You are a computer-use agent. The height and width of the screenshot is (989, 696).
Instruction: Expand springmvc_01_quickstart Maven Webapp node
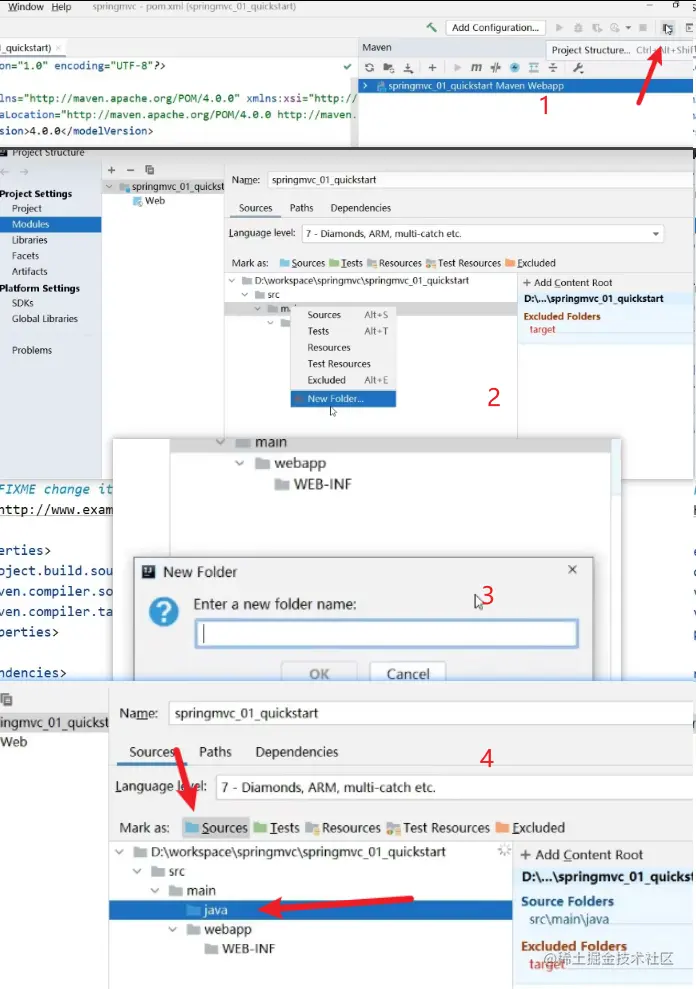365,86
